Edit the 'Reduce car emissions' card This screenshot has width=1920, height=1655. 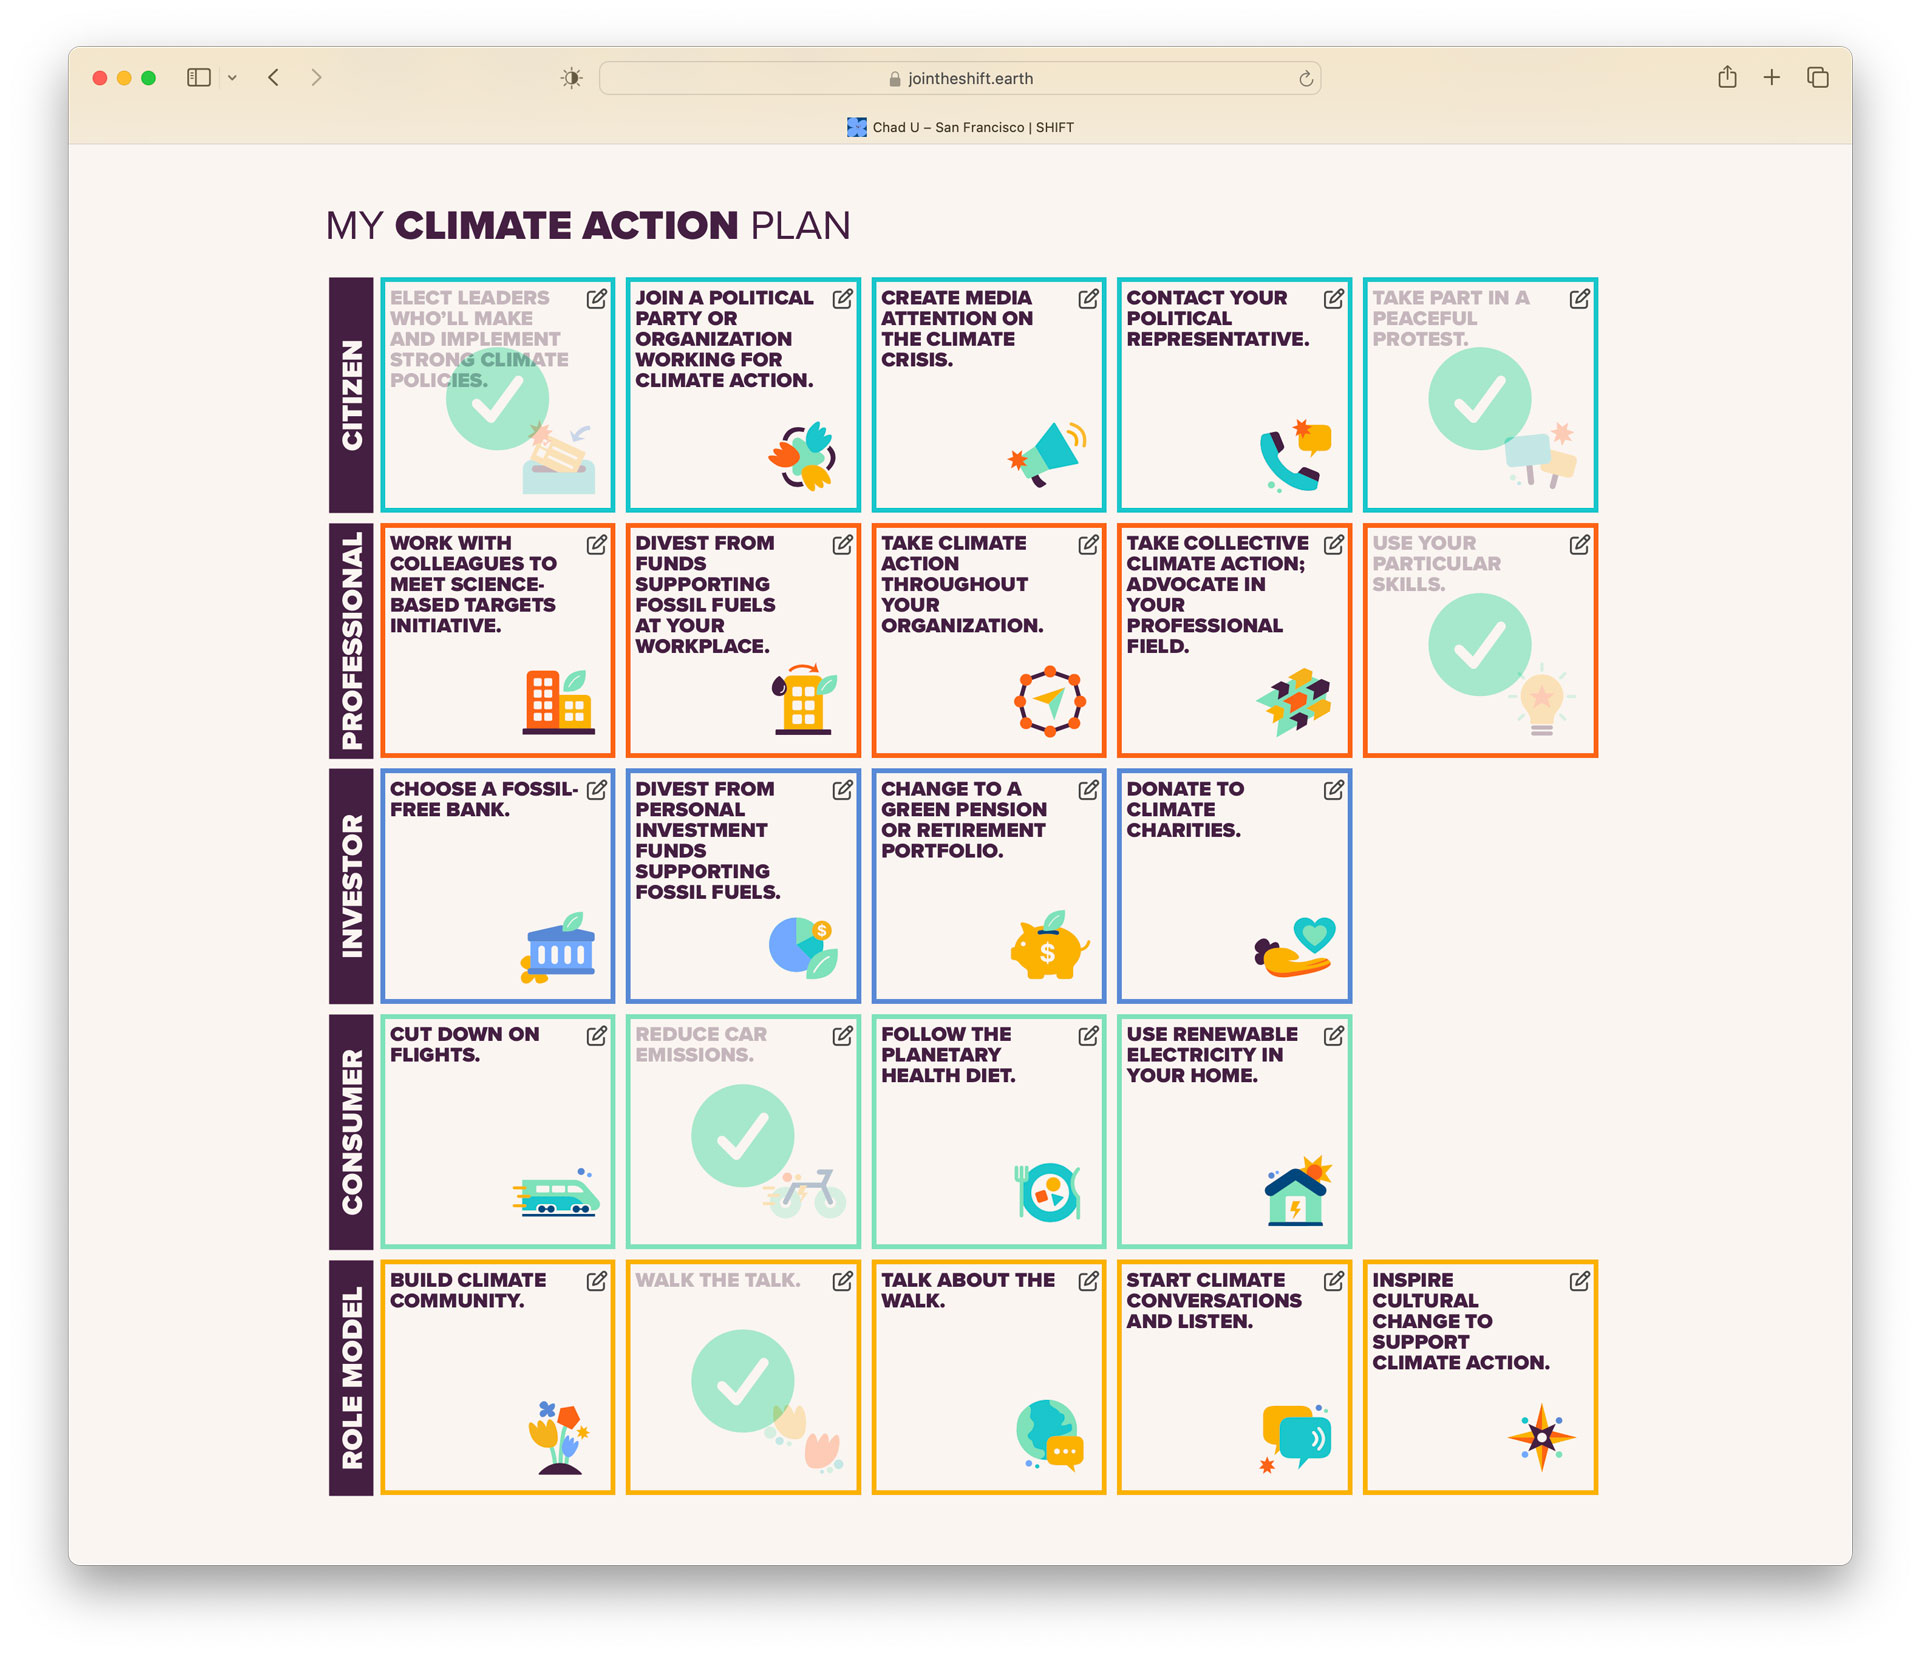843,1036
